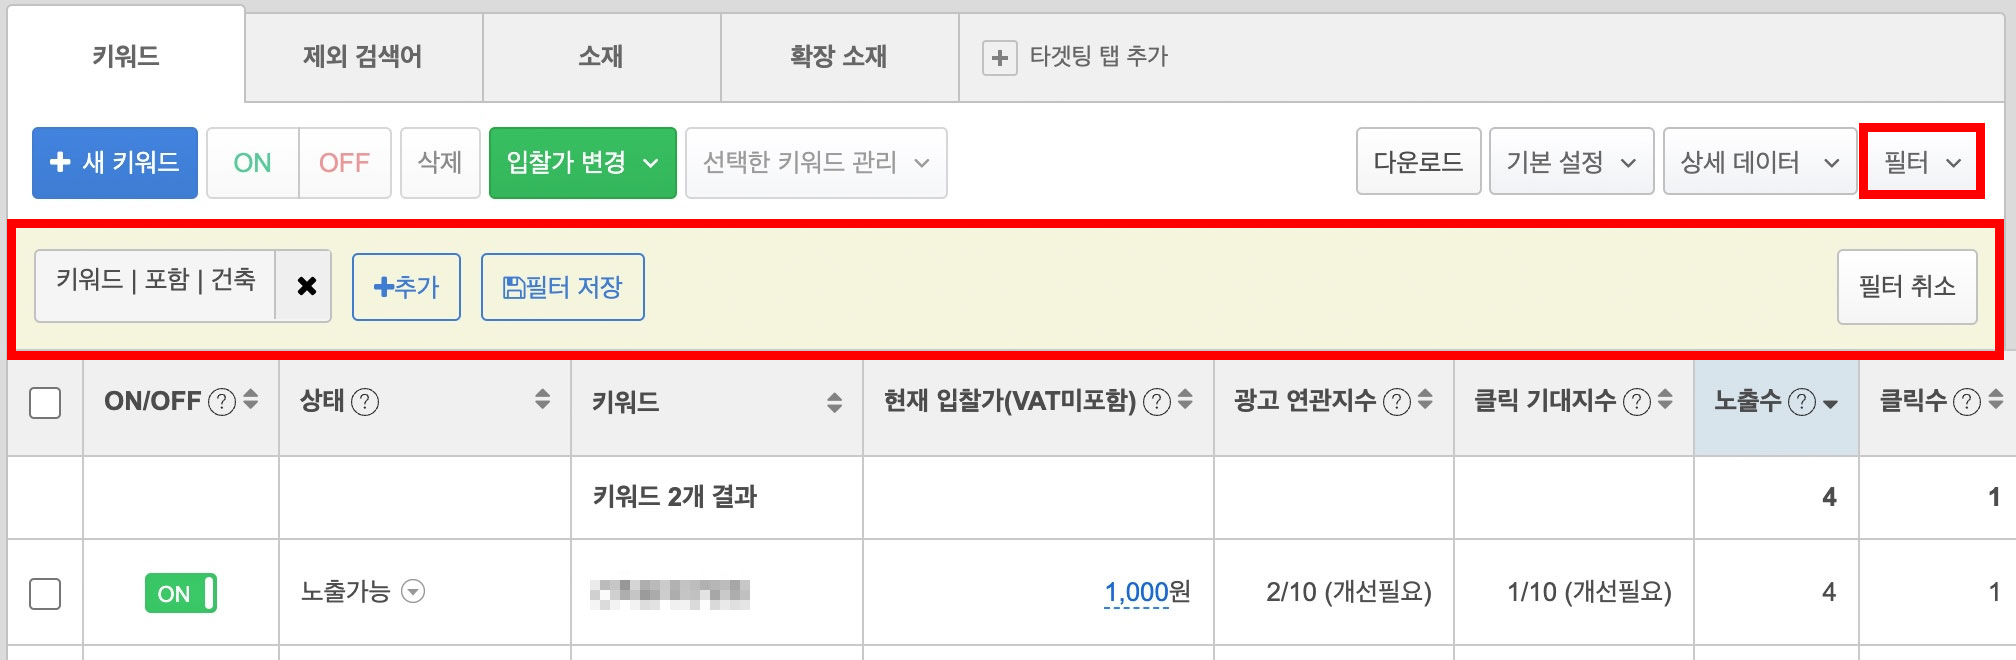Click the plus icon for 타겟팅 탭 추가
Viewport: 2016px width, 660px height.
click(999, 58)
